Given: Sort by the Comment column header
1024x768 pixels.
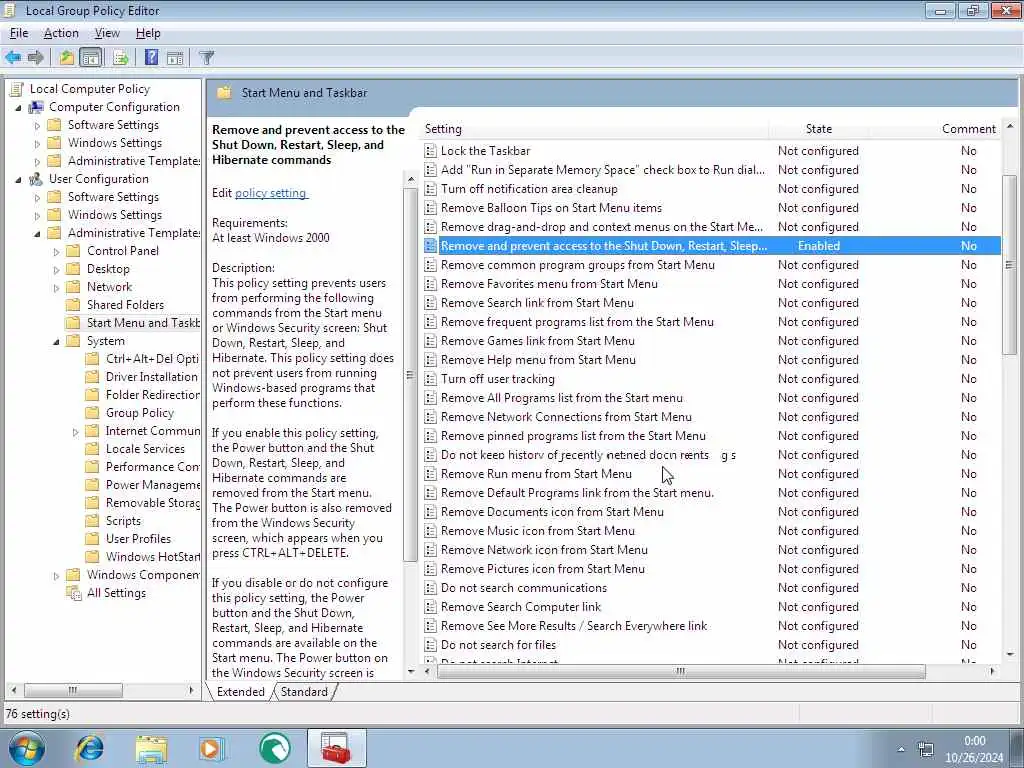Looking at the screenshot, I should [968, 129].
